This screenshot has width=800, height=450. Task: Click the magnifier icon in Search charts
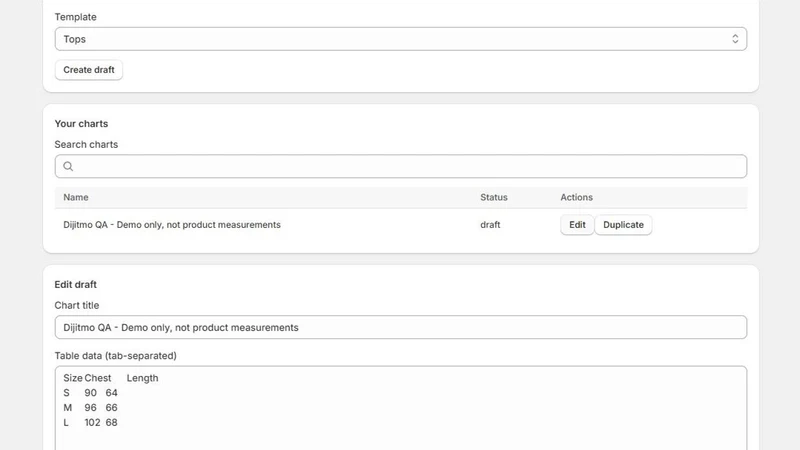point(68,166)
